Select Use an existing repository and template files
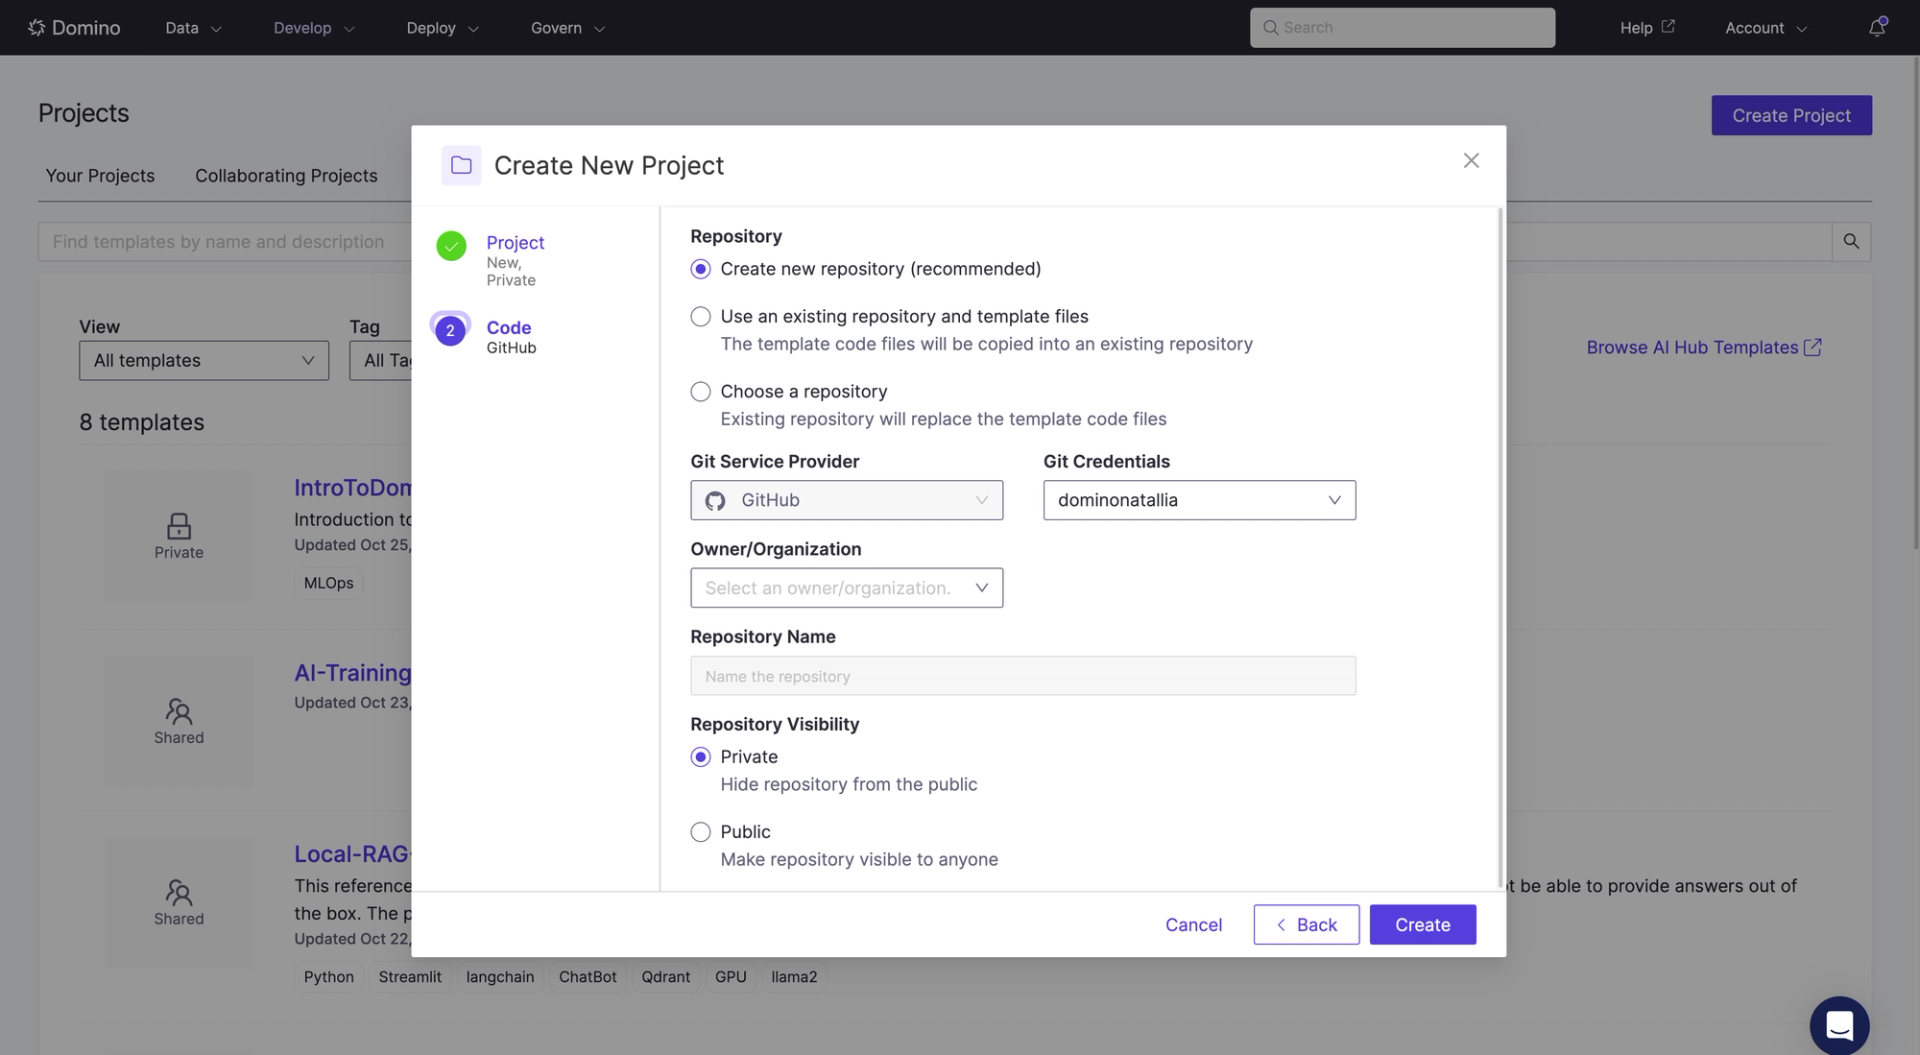1920x1055 pixels. click(x=701, y=316)
